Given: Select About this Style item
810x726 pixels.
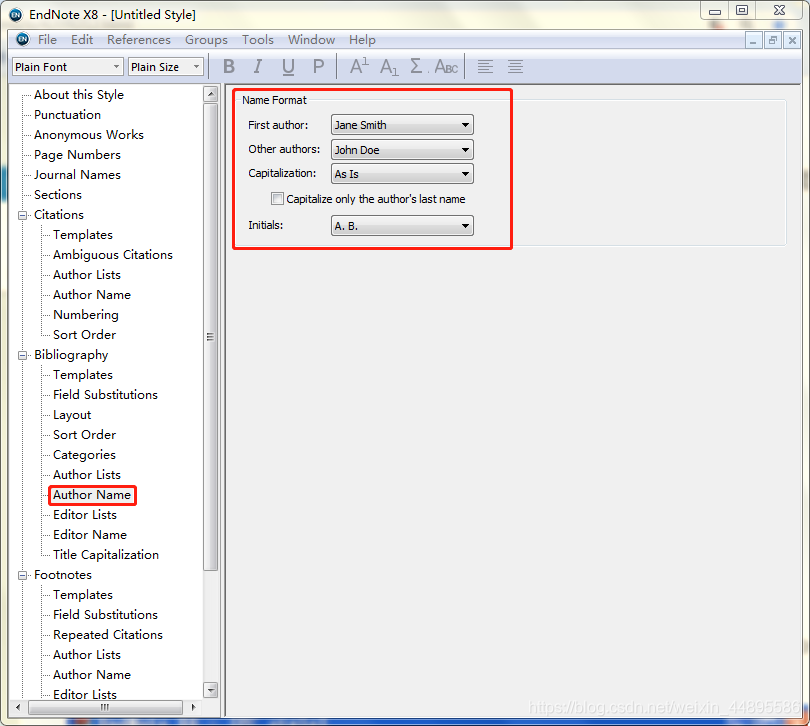Looking at the screenshot, I should (x=79, y=95).
